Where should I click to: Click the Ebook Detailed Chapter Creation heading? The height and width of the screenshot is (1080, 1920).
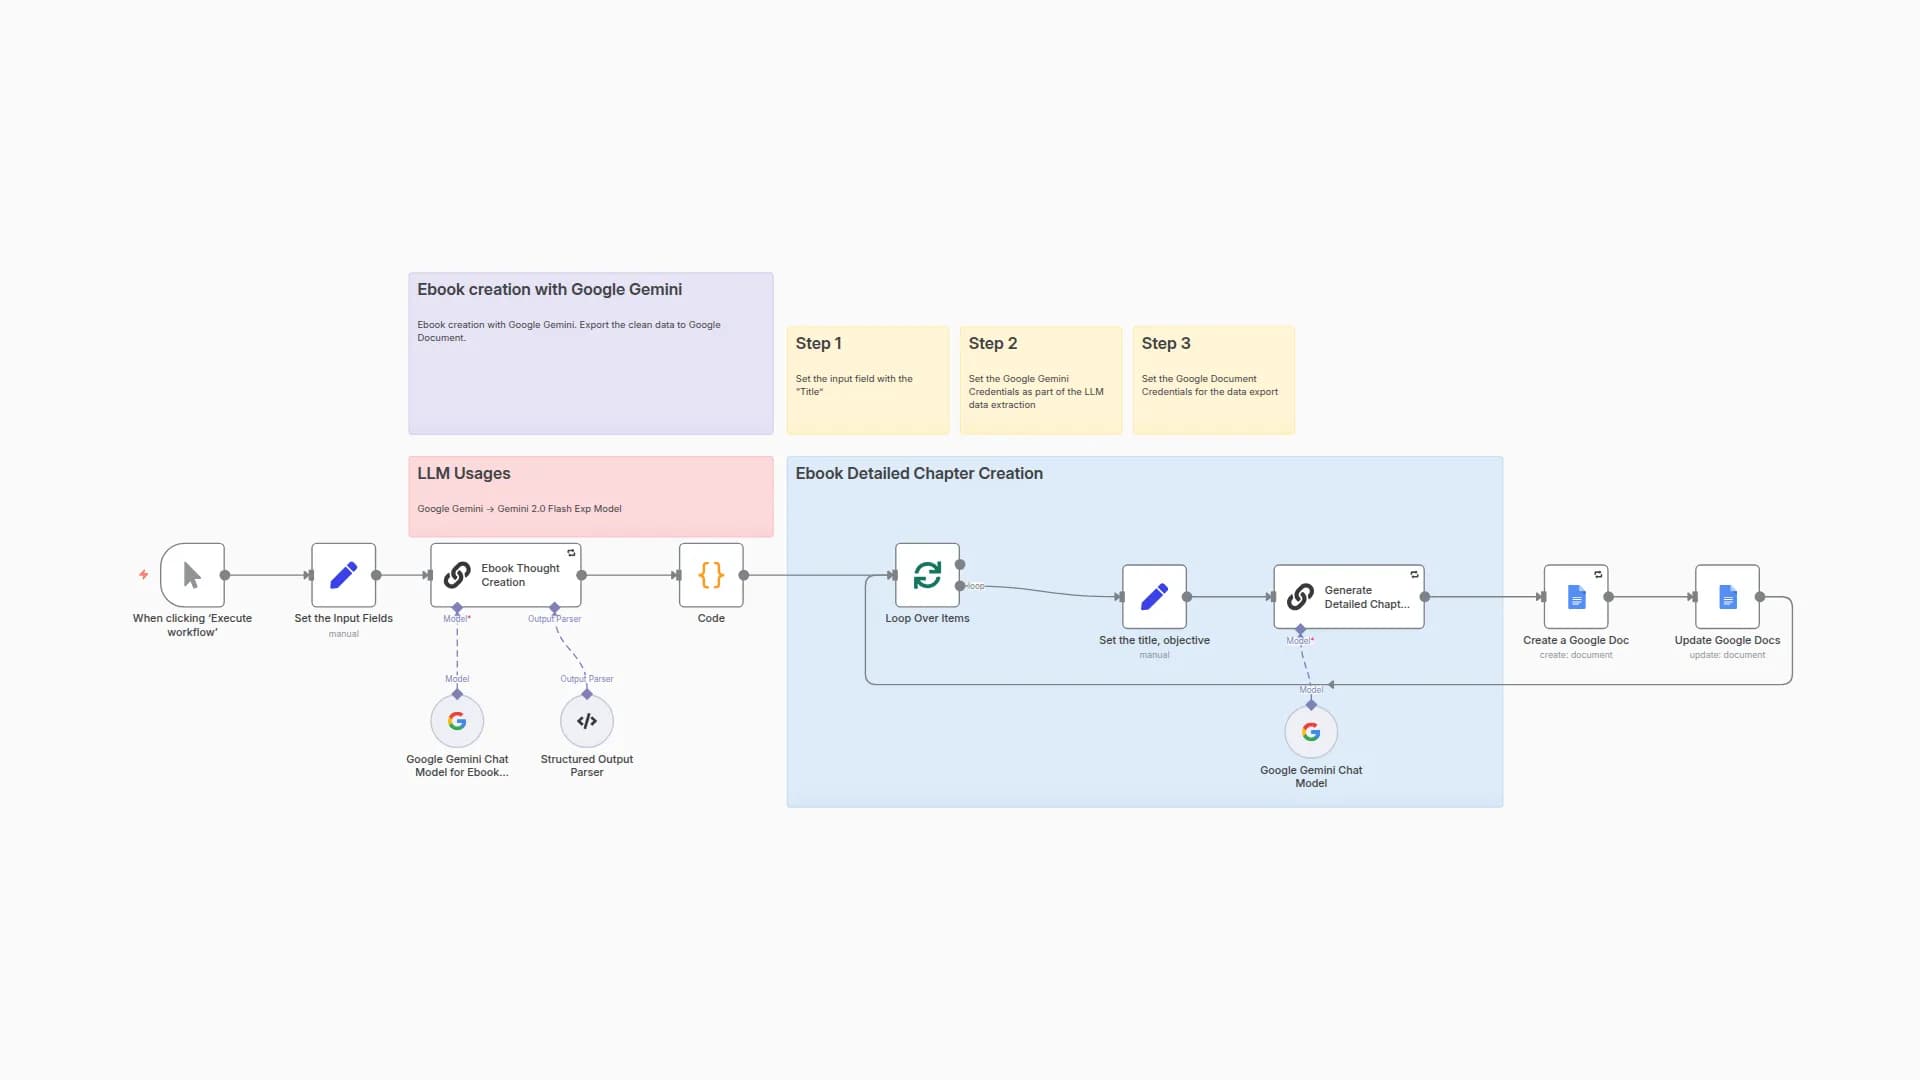click(918, 474)
